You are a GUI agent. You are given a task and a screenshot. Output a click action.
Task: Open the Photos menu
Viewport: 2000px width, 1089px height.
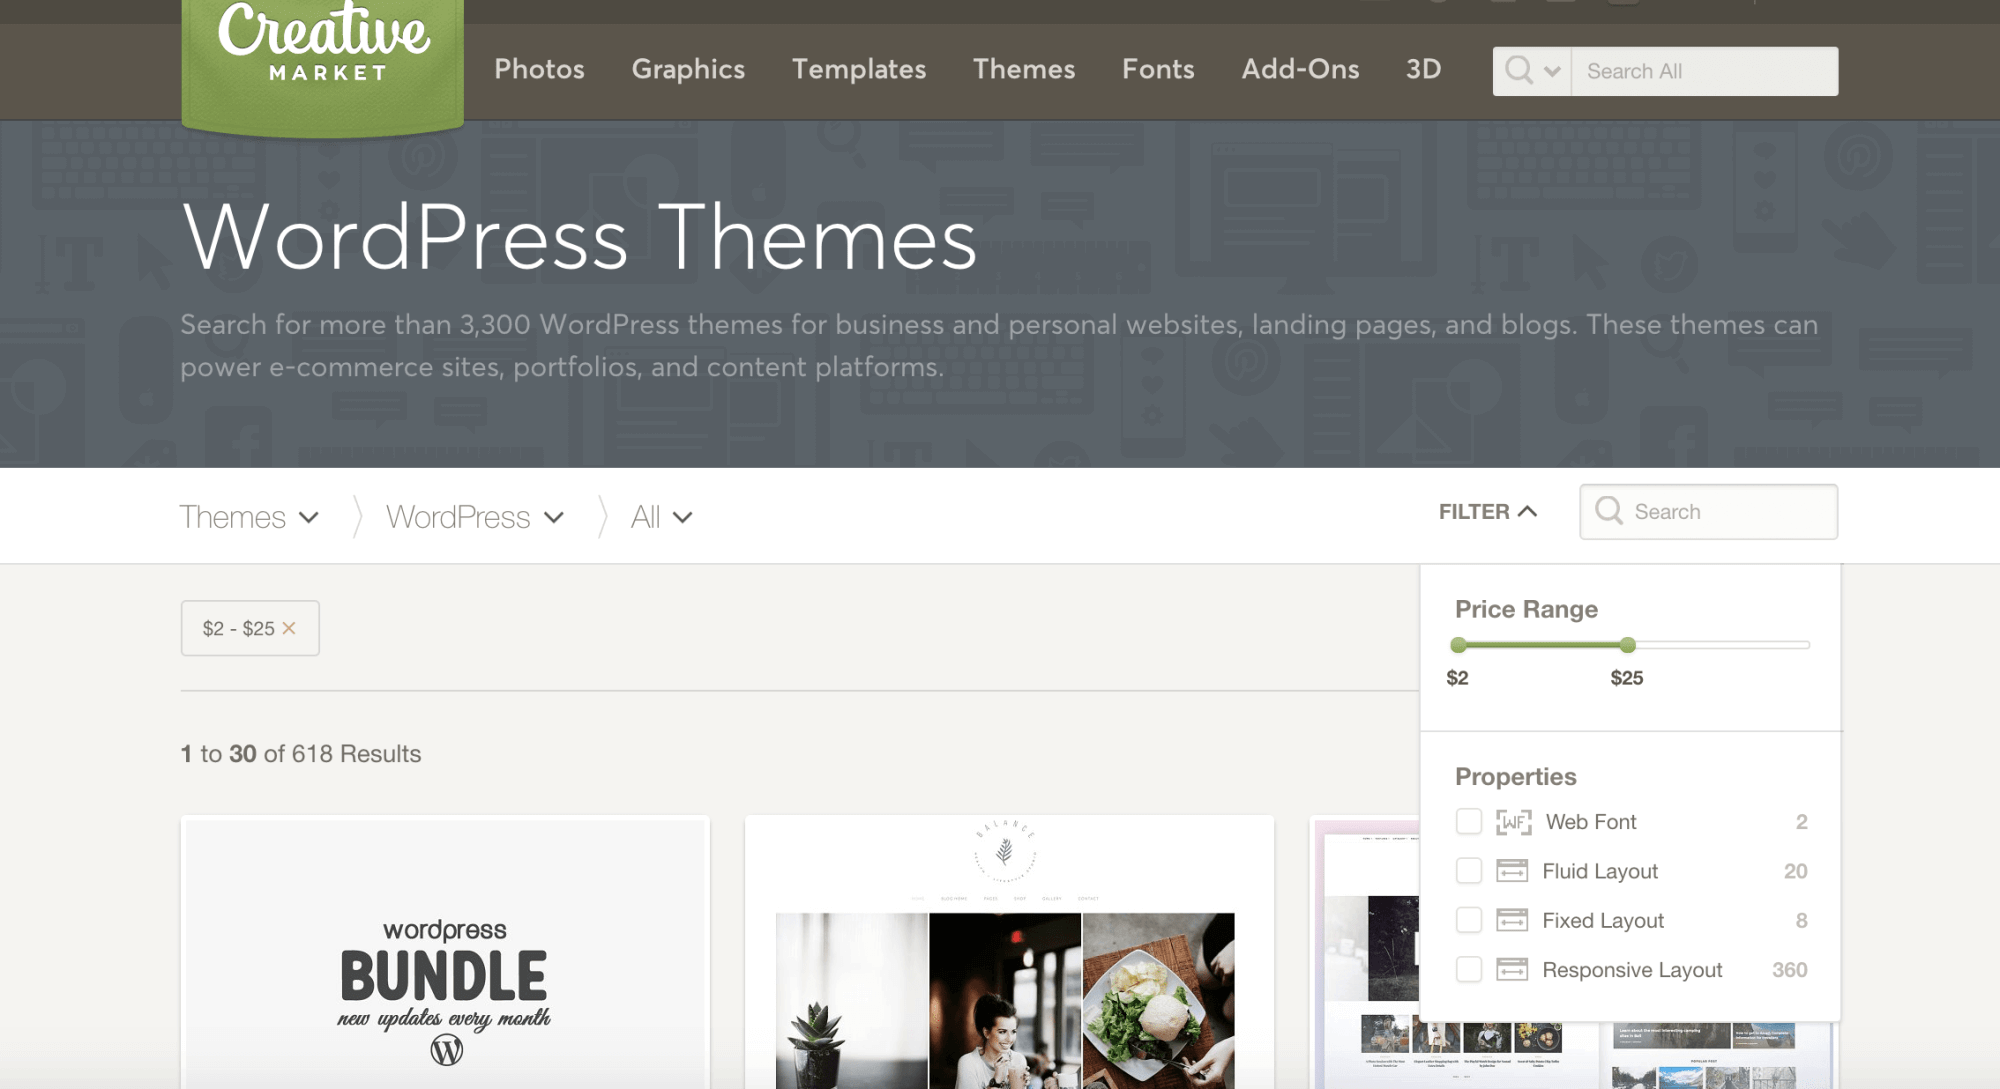coord(539,69)
